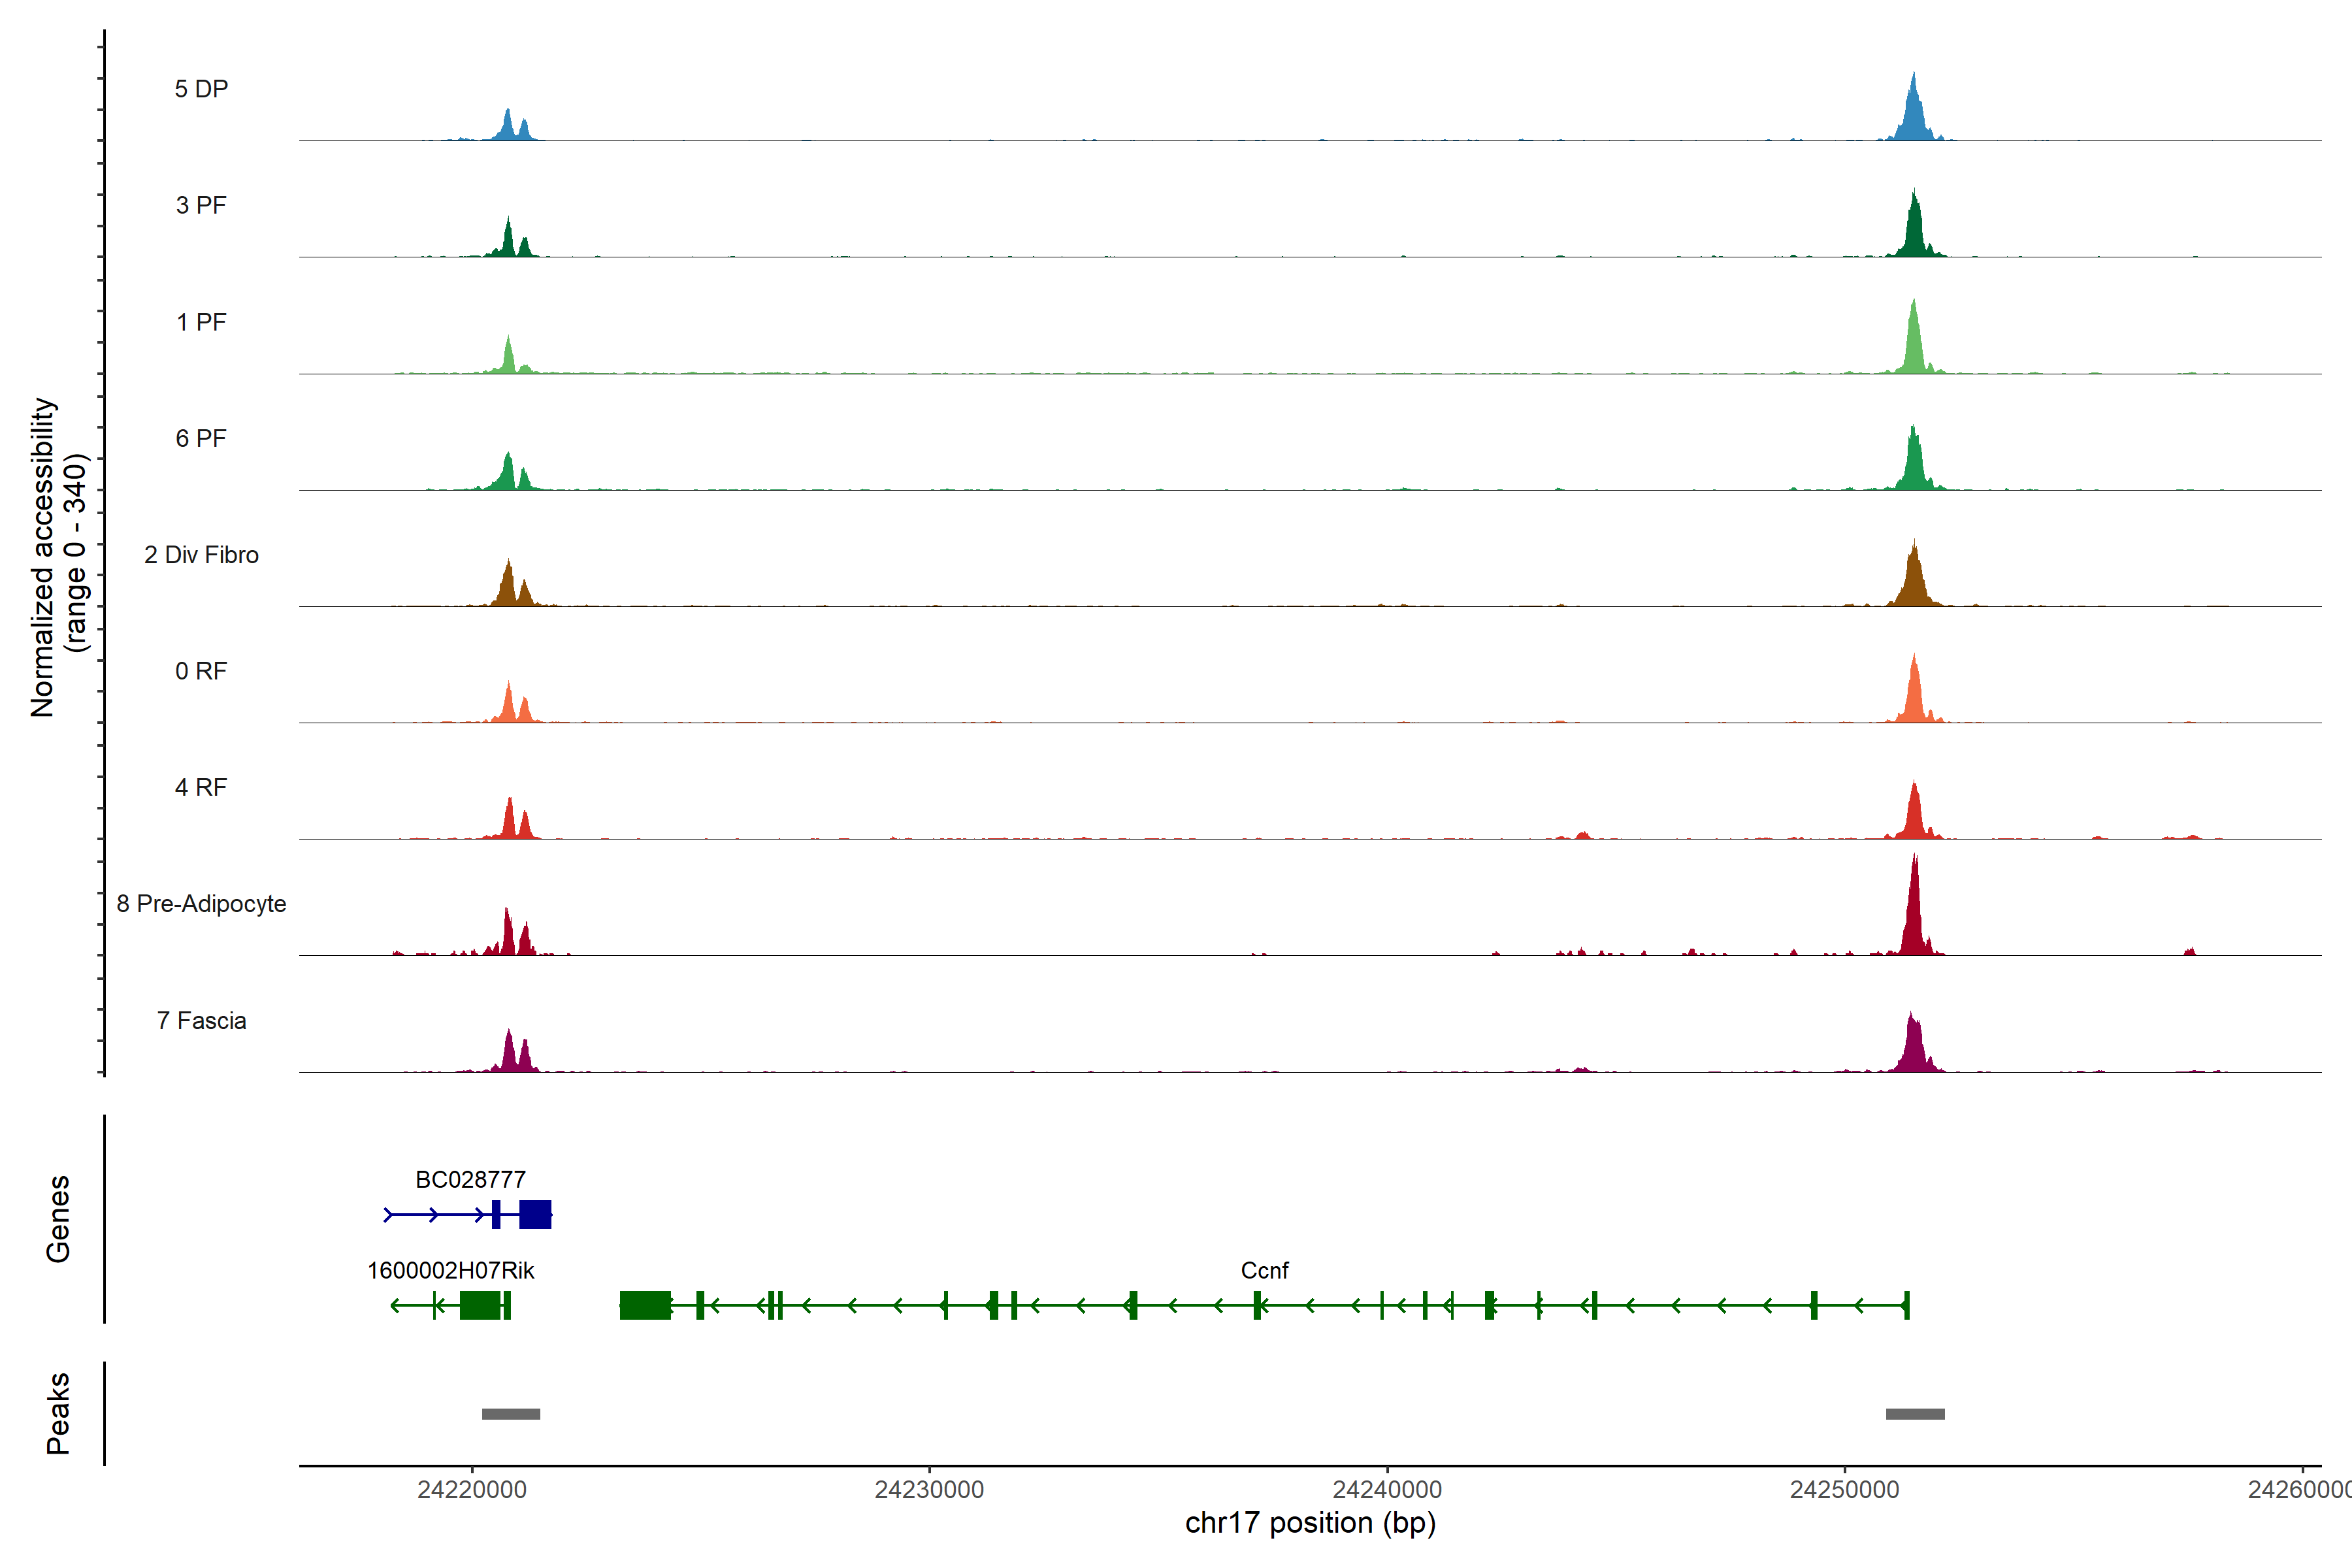The image size is (2352, 1568).
Task: Click the tall 8 Pre-Adipocyte right peak
Action: (x=1913, y=915)
